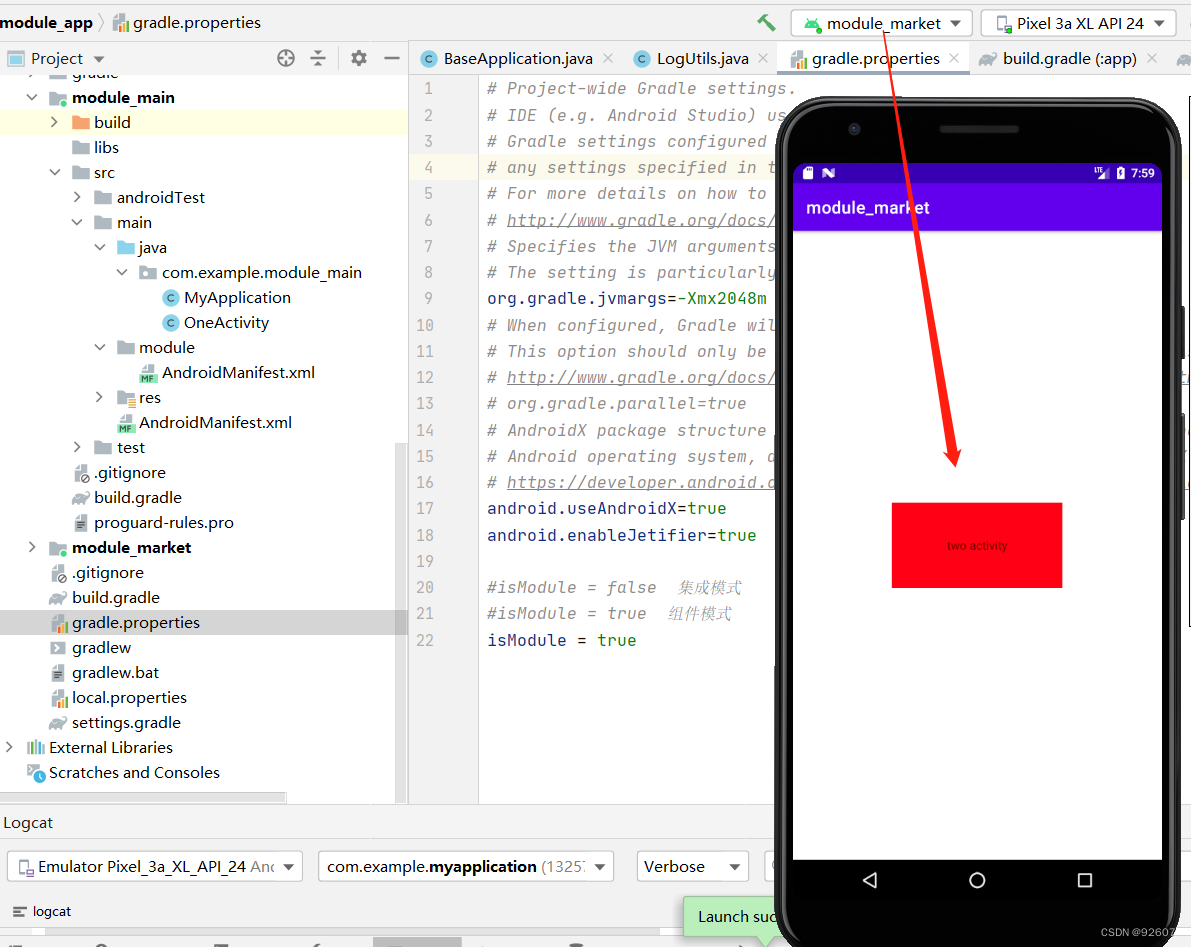Switch to the build.gradle (:app) tab

tap(1069, 58)
